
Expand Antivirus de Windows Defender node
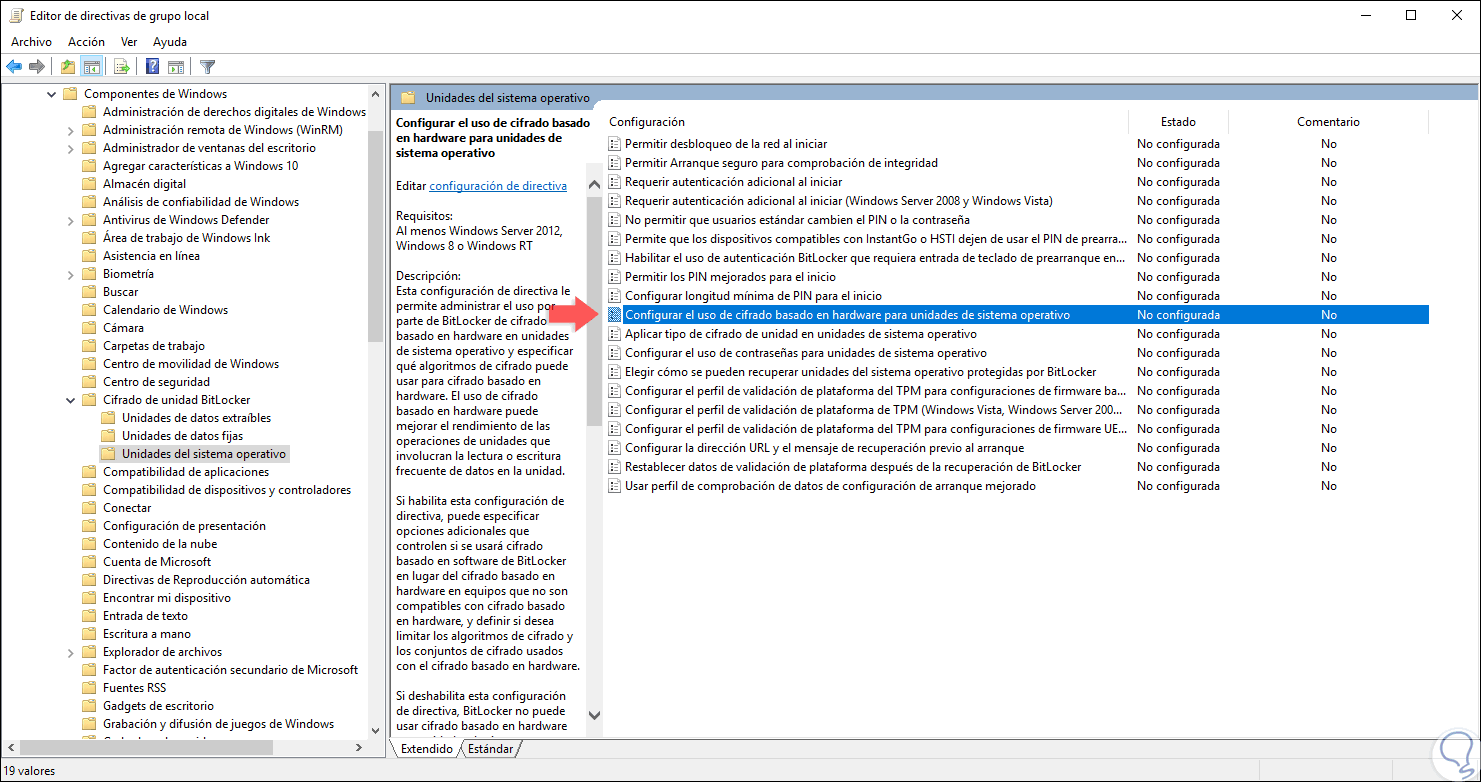pos(71,220)
